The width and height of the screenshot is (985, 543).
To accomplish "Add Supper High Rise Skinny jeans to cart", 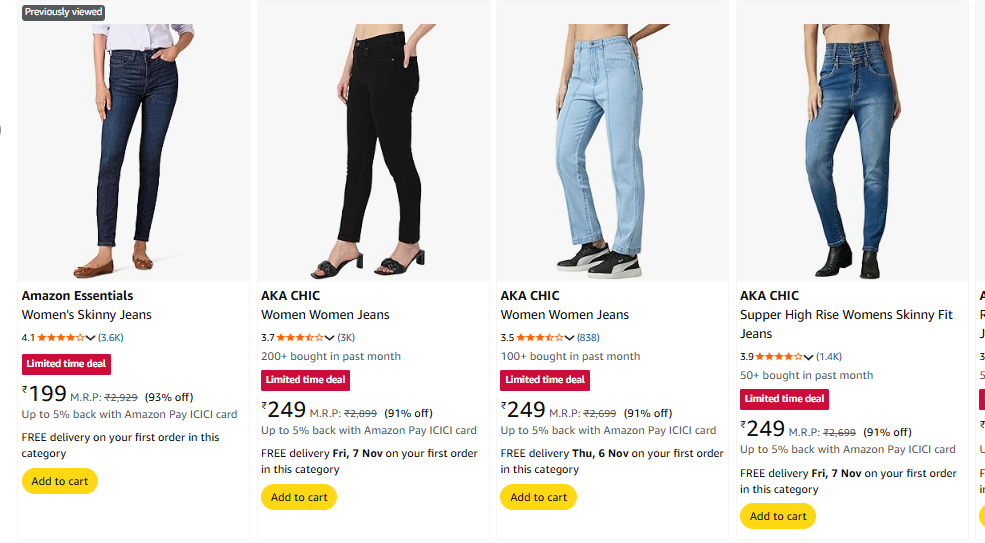I will pos(778,516).
